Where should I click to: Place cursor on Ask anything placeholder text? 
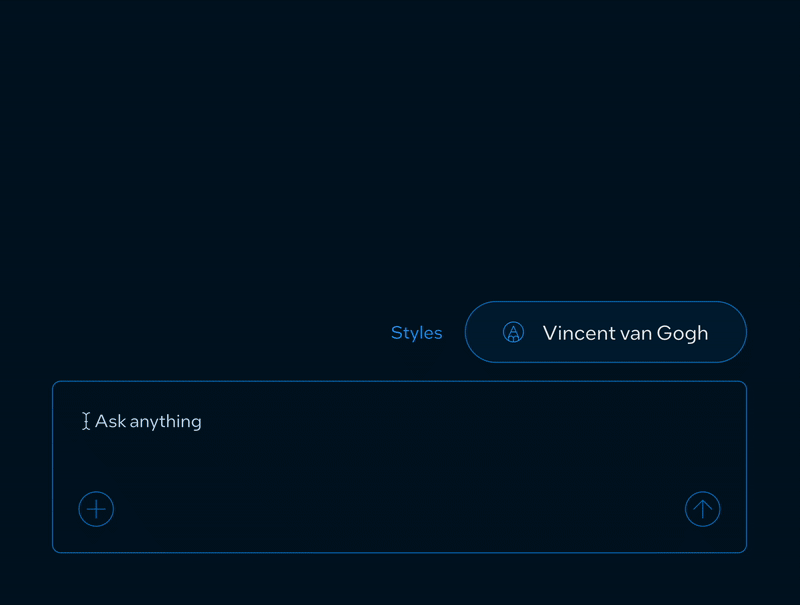(x=148, y=422)
